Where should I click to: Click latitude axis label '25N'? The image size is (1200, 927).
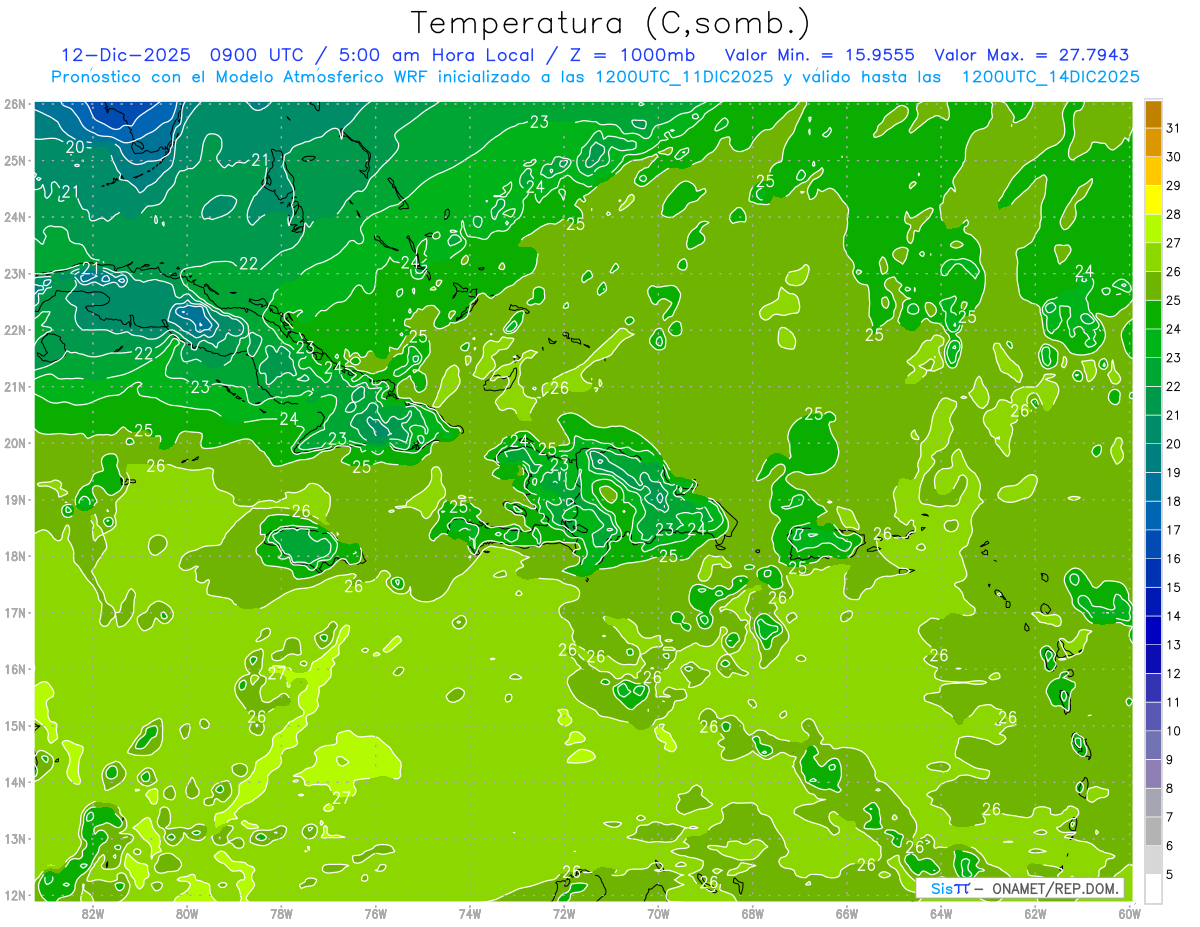14,161
